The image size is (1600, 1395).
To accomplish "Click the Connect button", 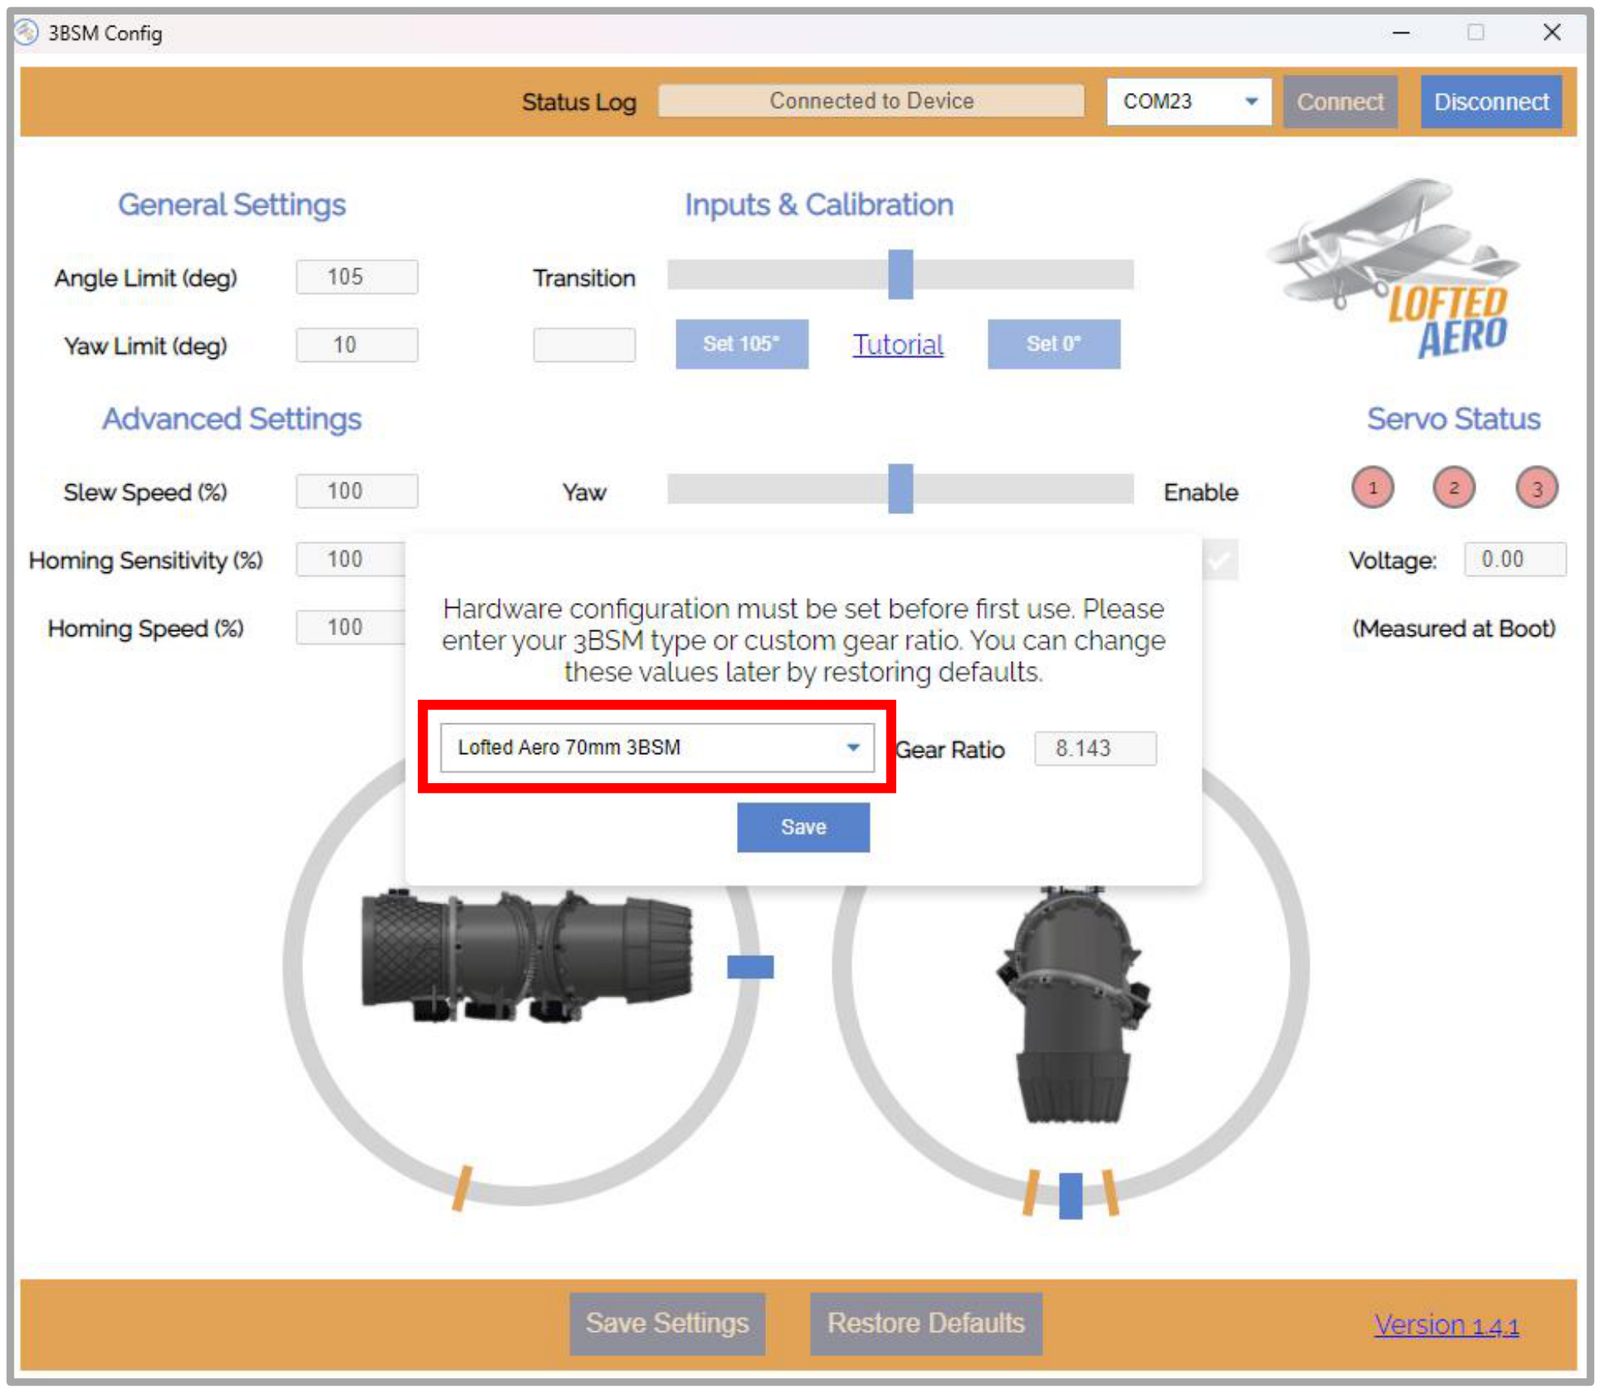I will 1340,101.
